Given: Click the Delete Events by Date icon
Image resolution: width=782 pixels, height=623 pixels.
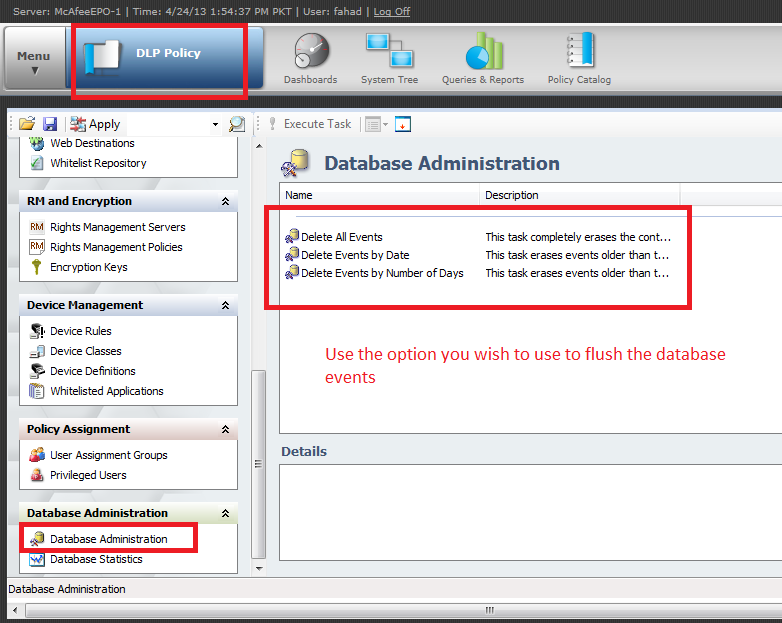Looking at the screenshot, I should pyautogui.click(x=292, y=254).
